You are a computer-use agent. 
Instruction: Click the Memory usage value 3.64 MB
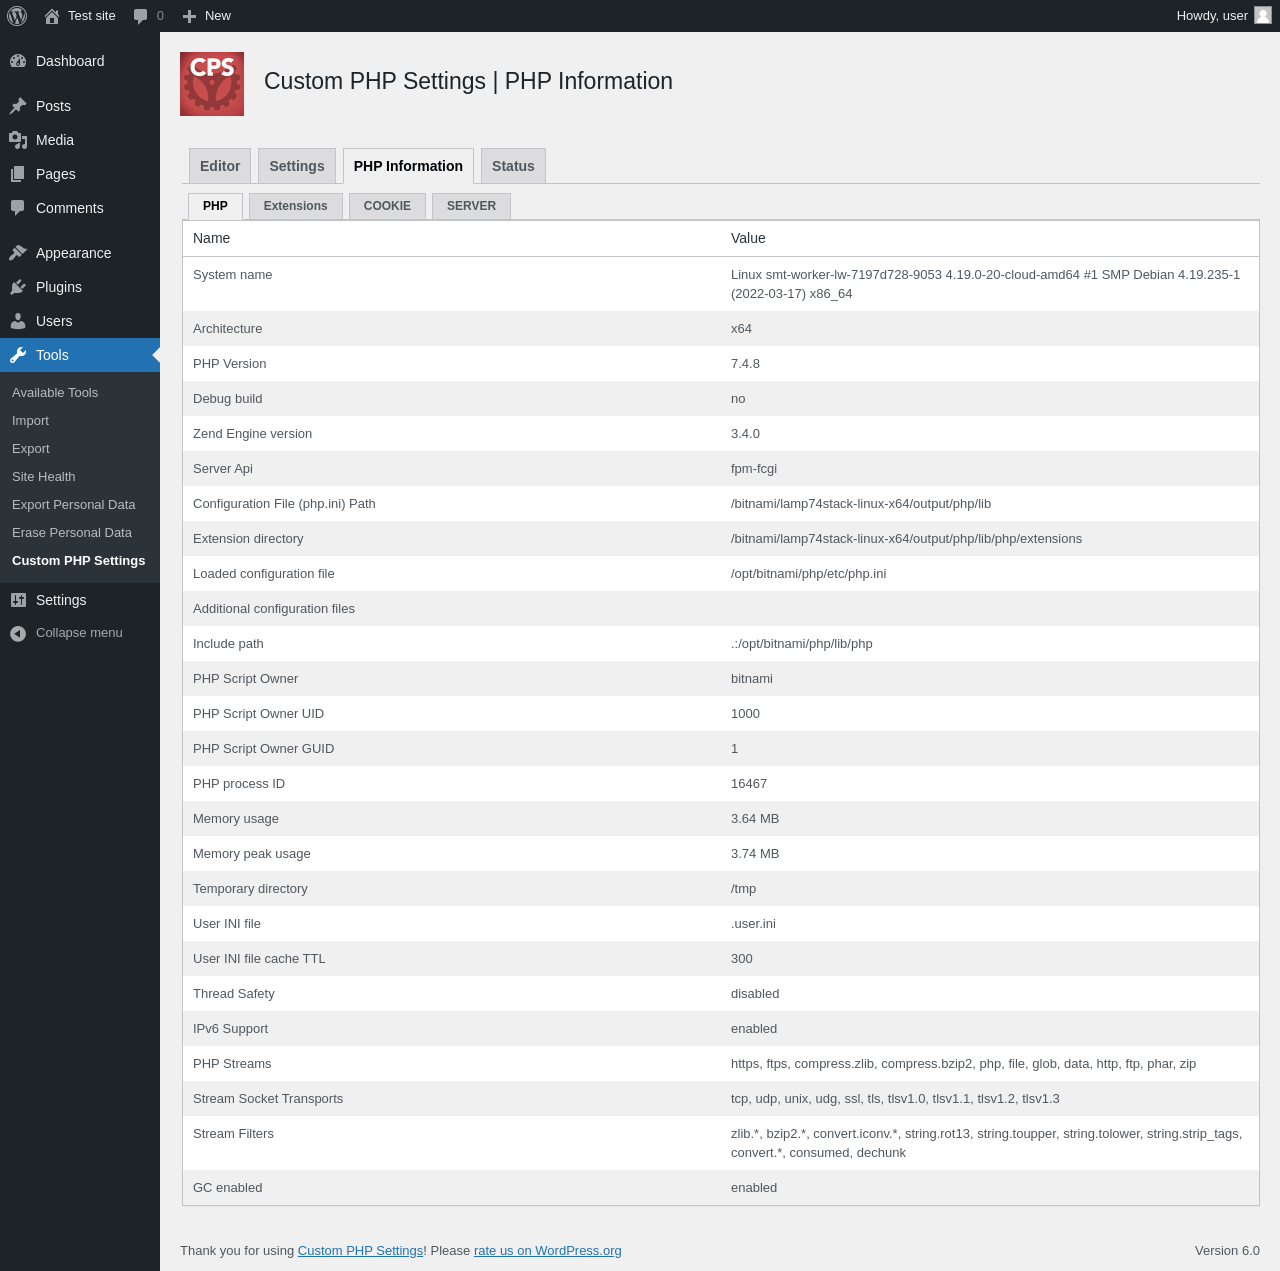755,819
